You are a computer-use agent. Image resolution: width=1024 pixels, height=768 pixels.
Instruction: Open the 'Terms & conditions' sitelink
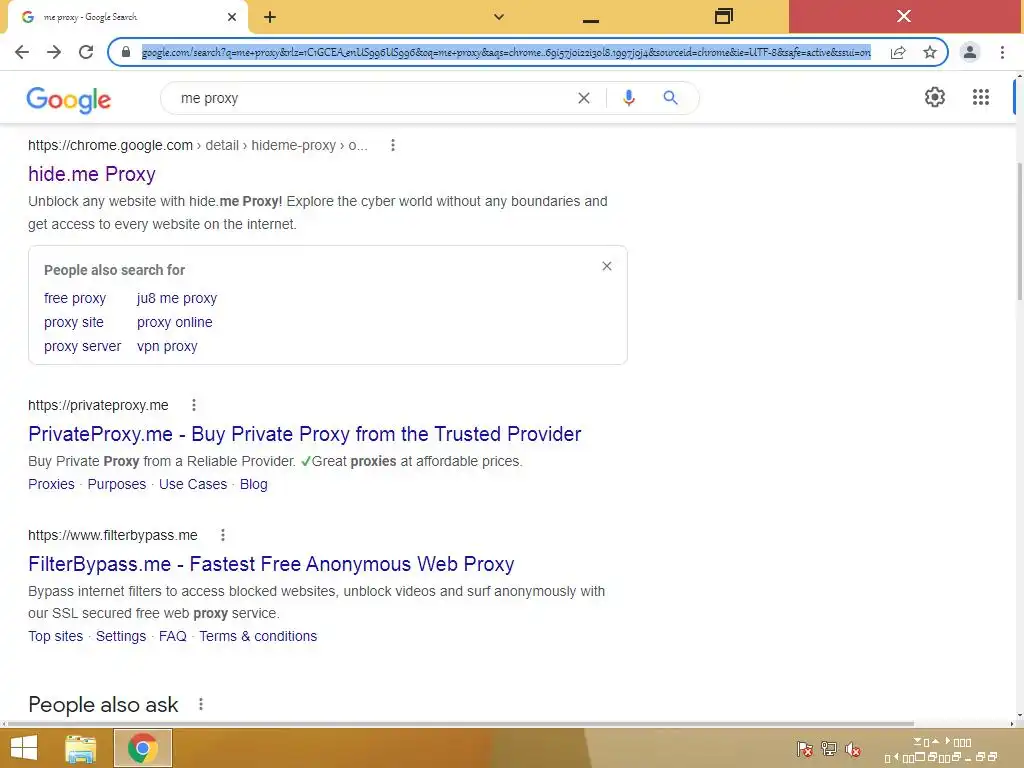[x=258, y=637]
